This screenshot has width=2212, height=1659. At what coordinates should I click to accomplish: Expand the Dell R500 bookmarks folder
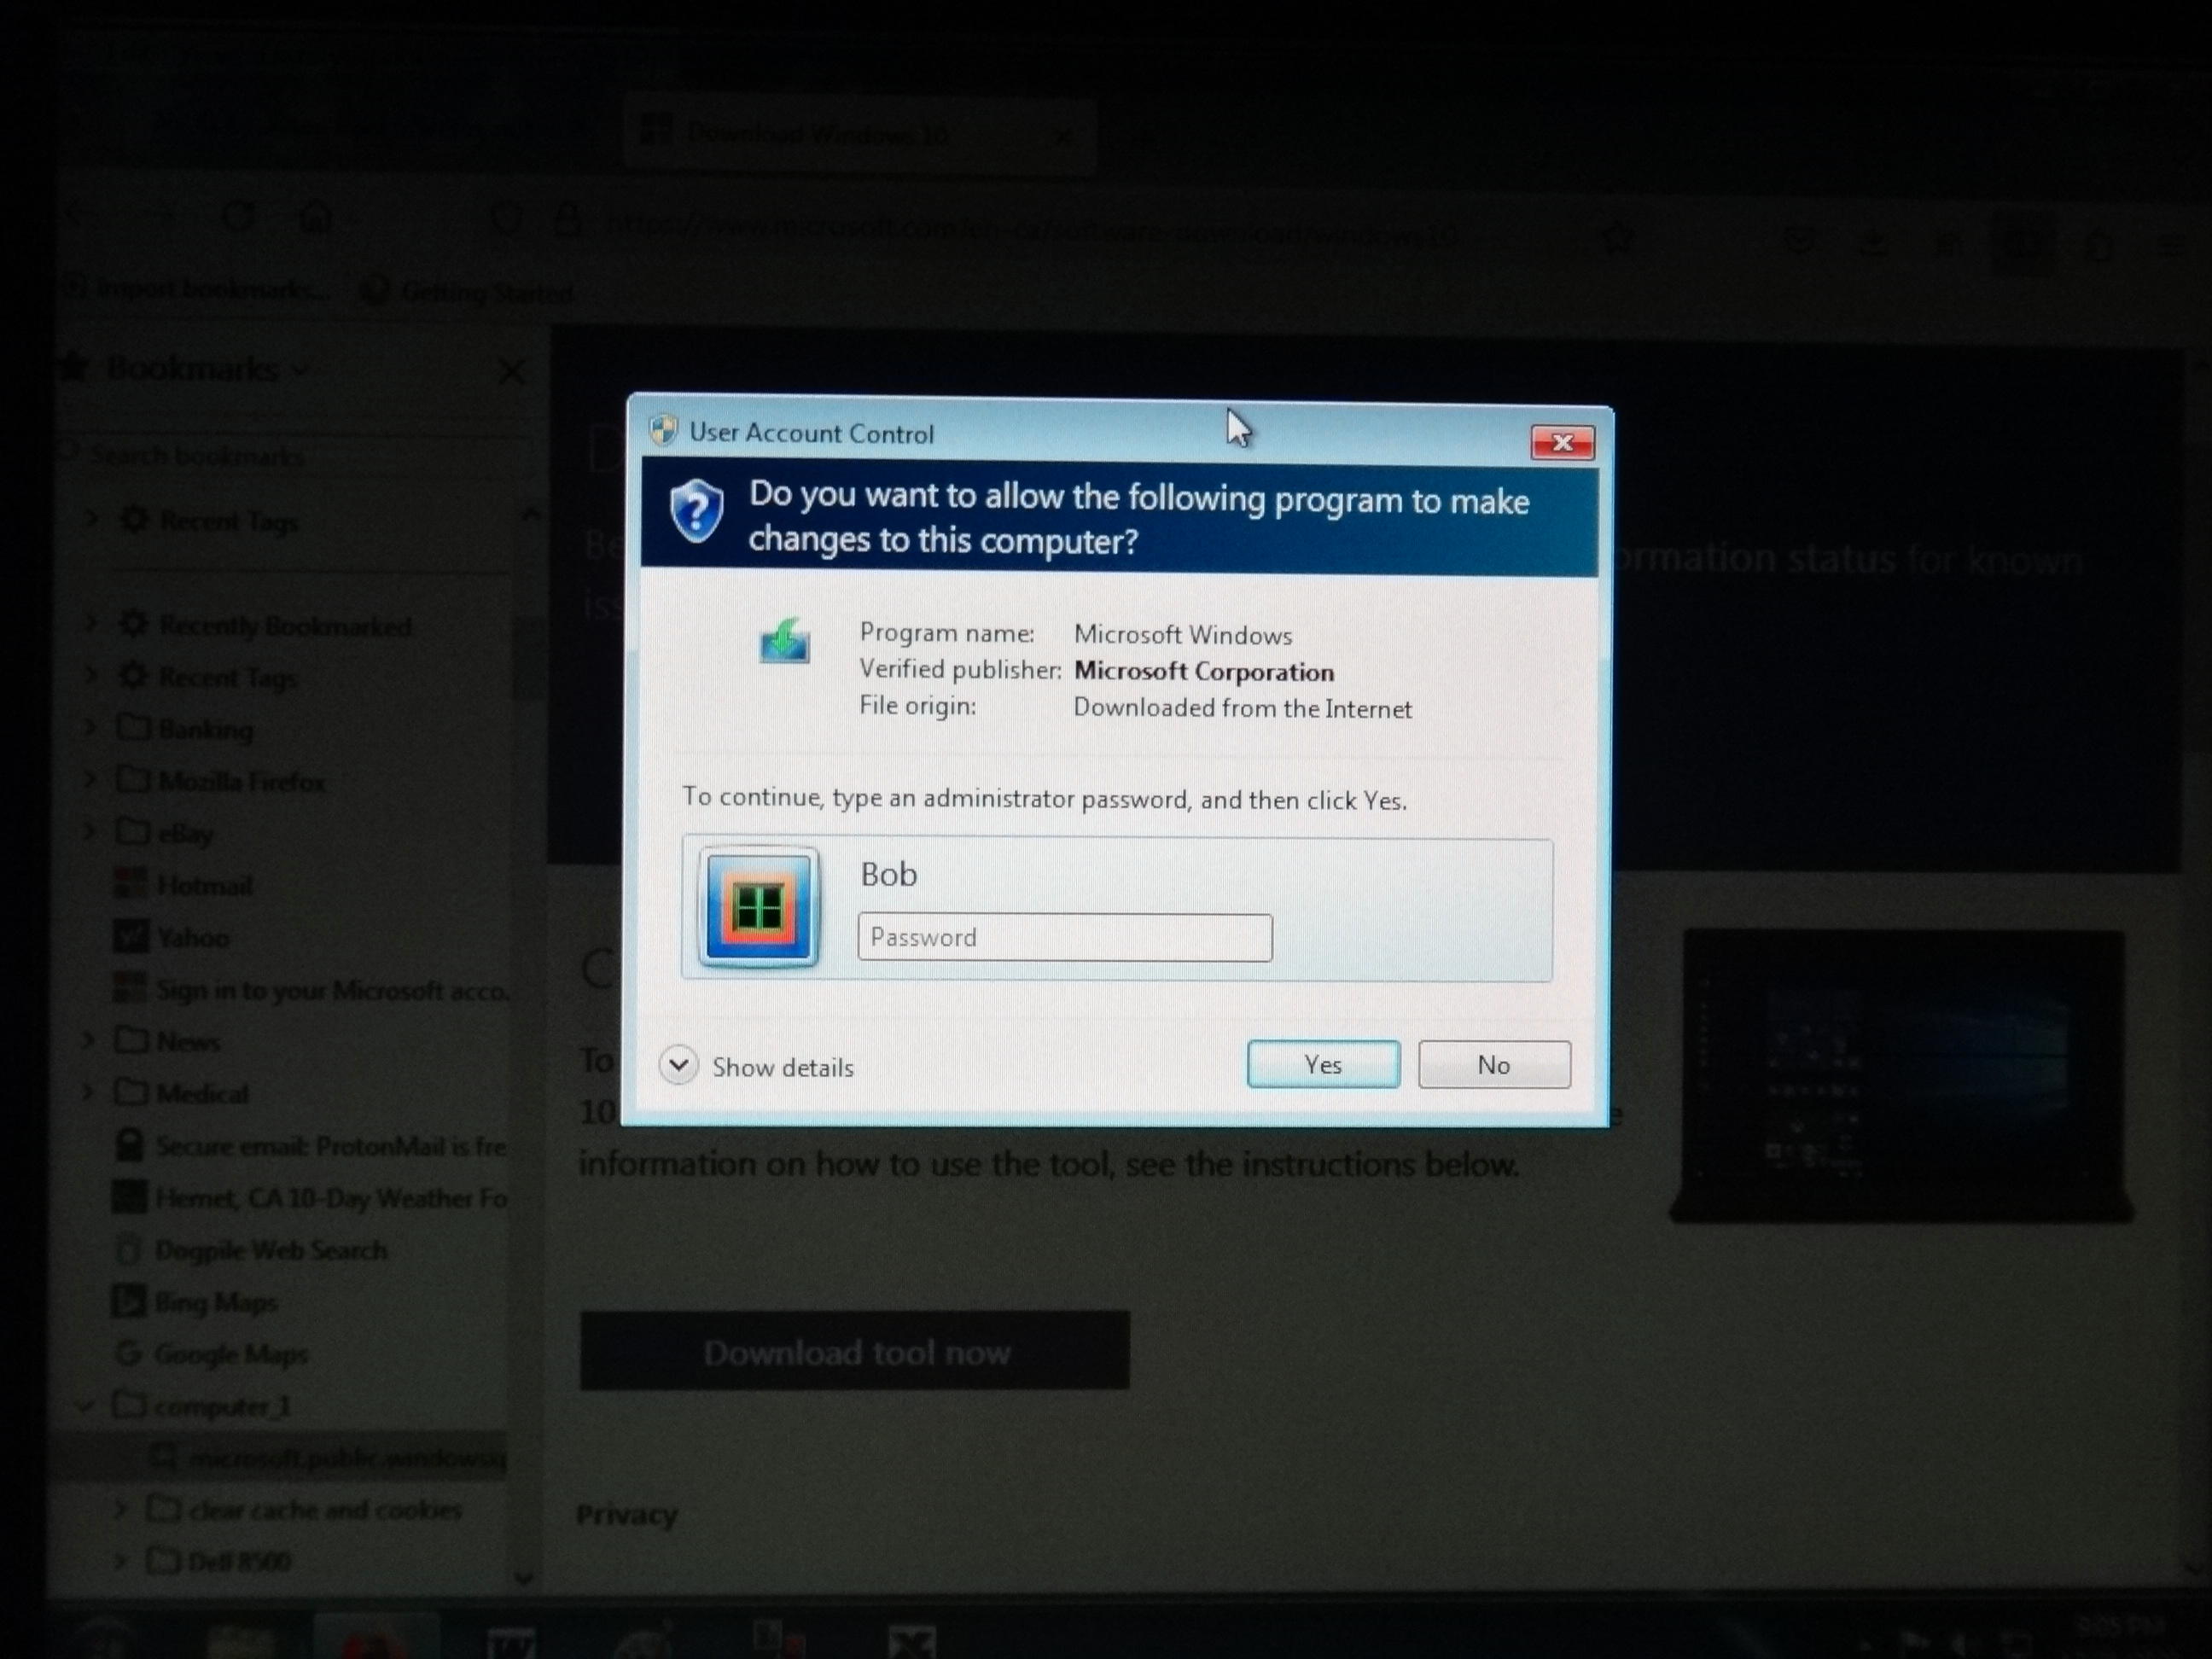(x=121, y=1560)
